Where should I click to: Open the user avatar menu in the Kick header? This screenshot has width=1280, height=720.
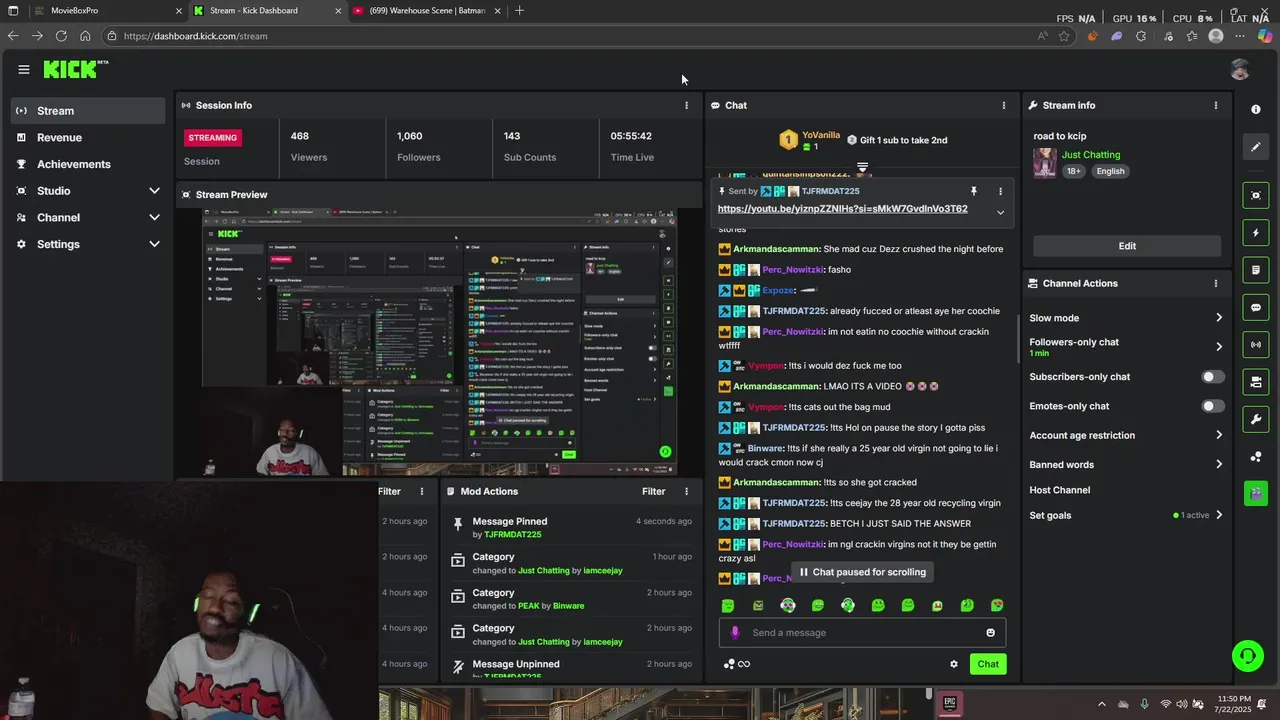click(x=1240, y=69)
